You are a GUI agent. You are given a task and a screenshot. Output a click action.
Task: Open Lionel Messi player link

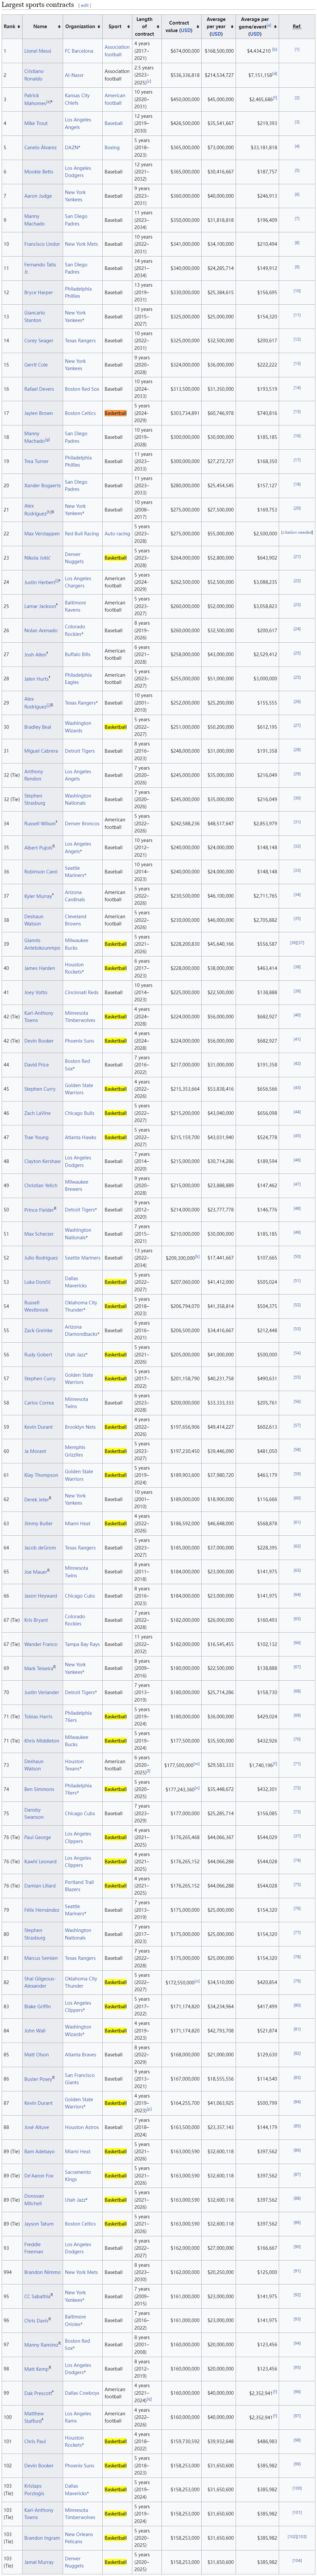(x=38, y=51)
